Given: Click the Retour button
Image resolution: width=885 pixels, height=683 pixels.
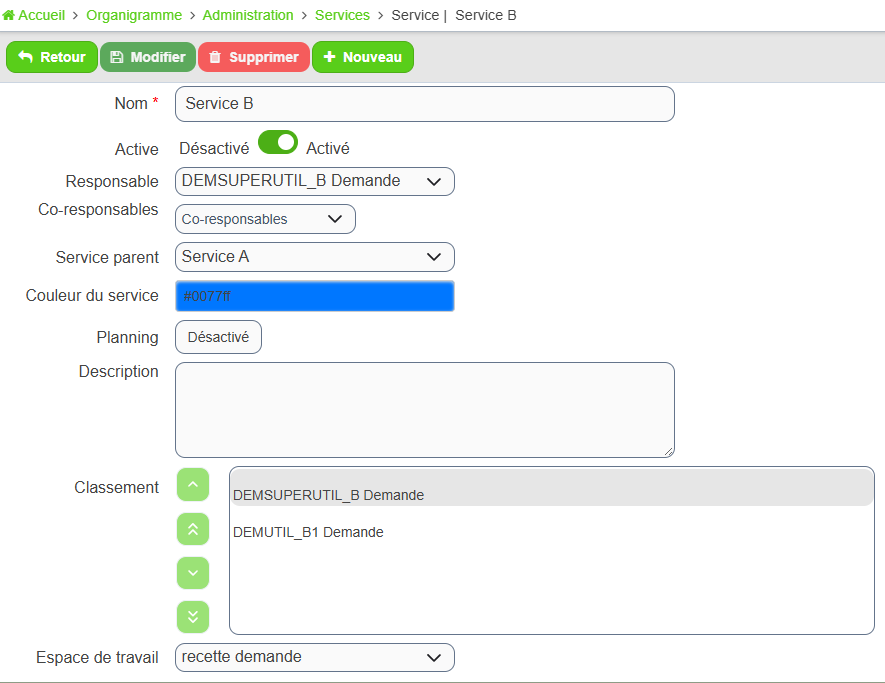Looking at the screenshot, I should coord(52,57).
